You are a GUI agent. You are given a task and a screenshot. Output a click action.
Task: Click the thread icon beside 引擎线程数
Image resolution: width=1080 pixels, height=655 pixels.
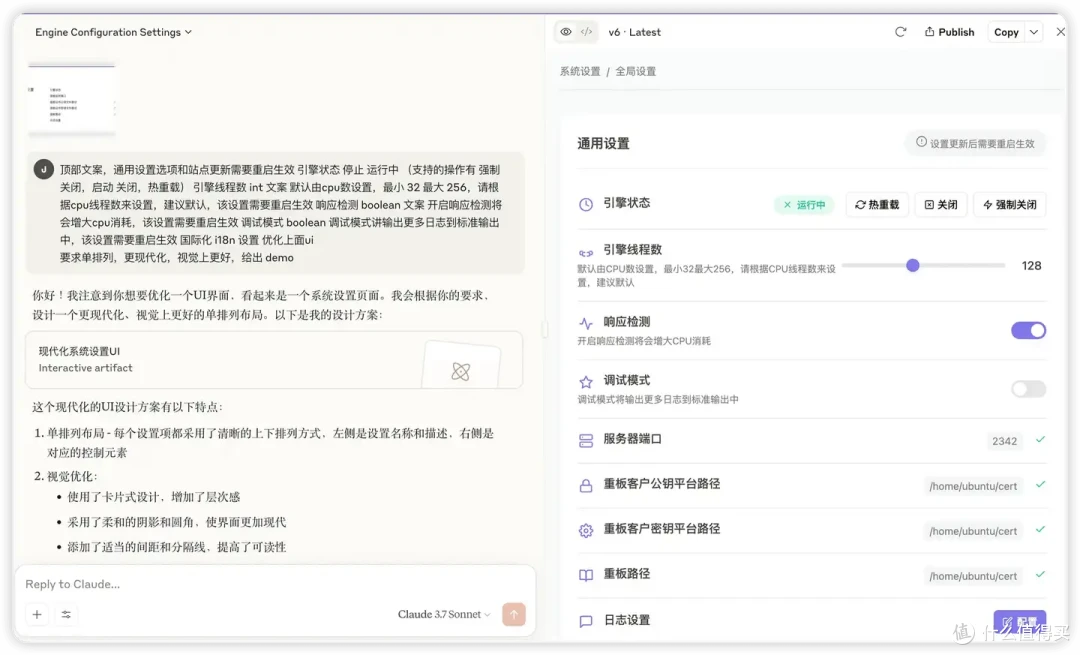pyautogui.click(x=585, y=253)
